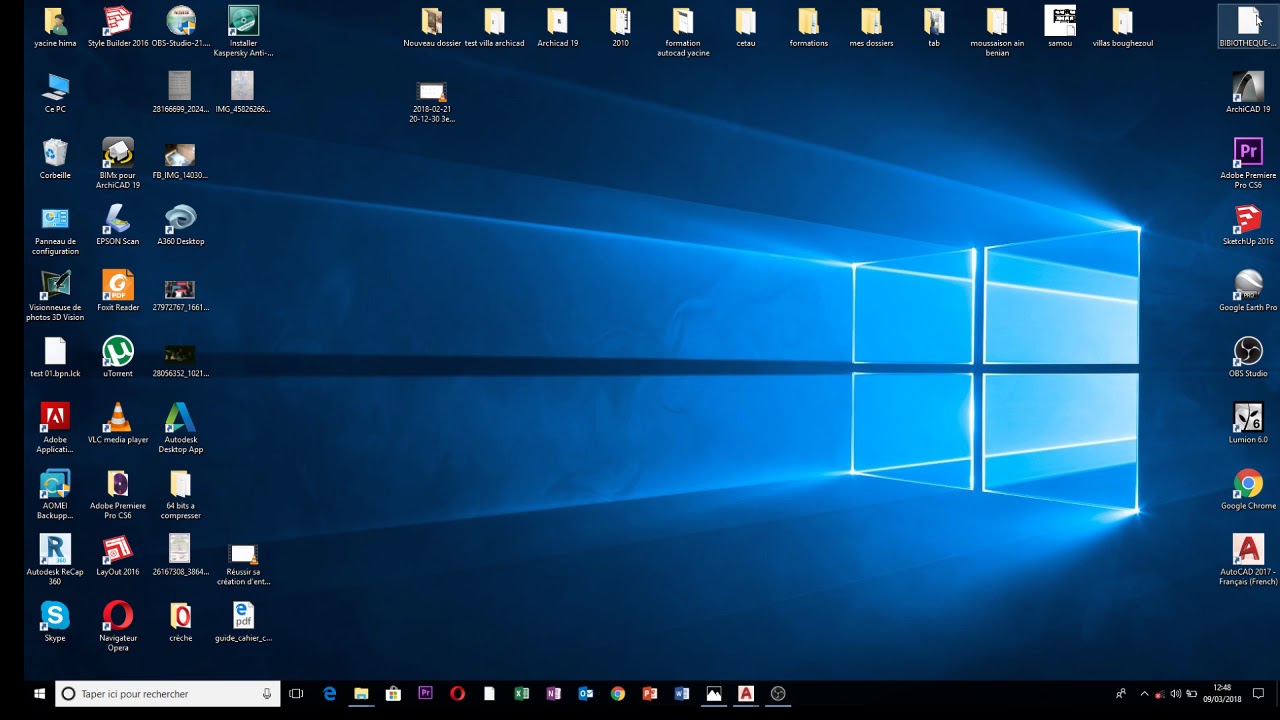Open Outlook from the taskbar
This screenshot has width=1280, height=720.
[x=585, y=693]
